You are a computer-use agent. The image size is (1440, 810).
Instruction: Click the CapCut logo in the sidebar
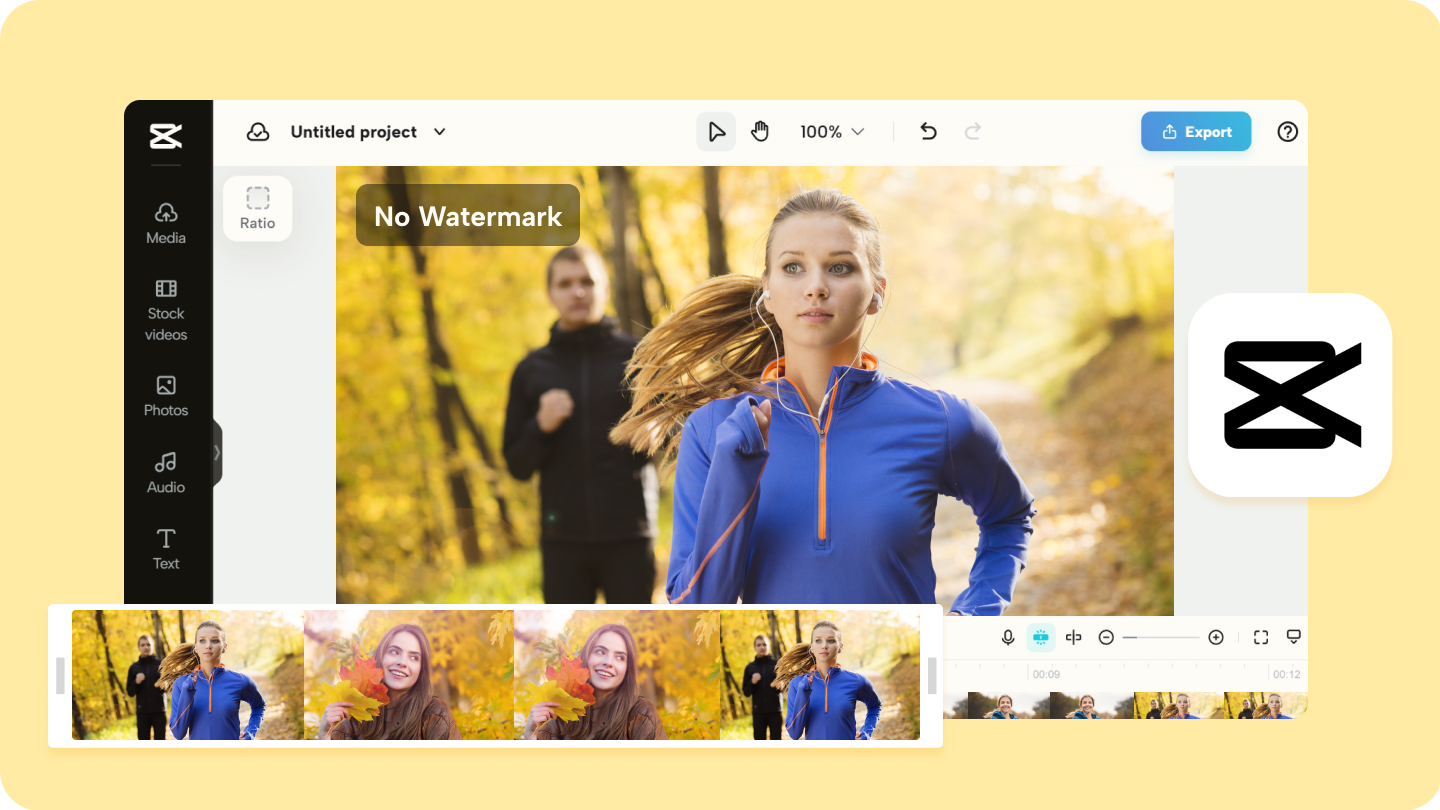[x=166, y=136]
